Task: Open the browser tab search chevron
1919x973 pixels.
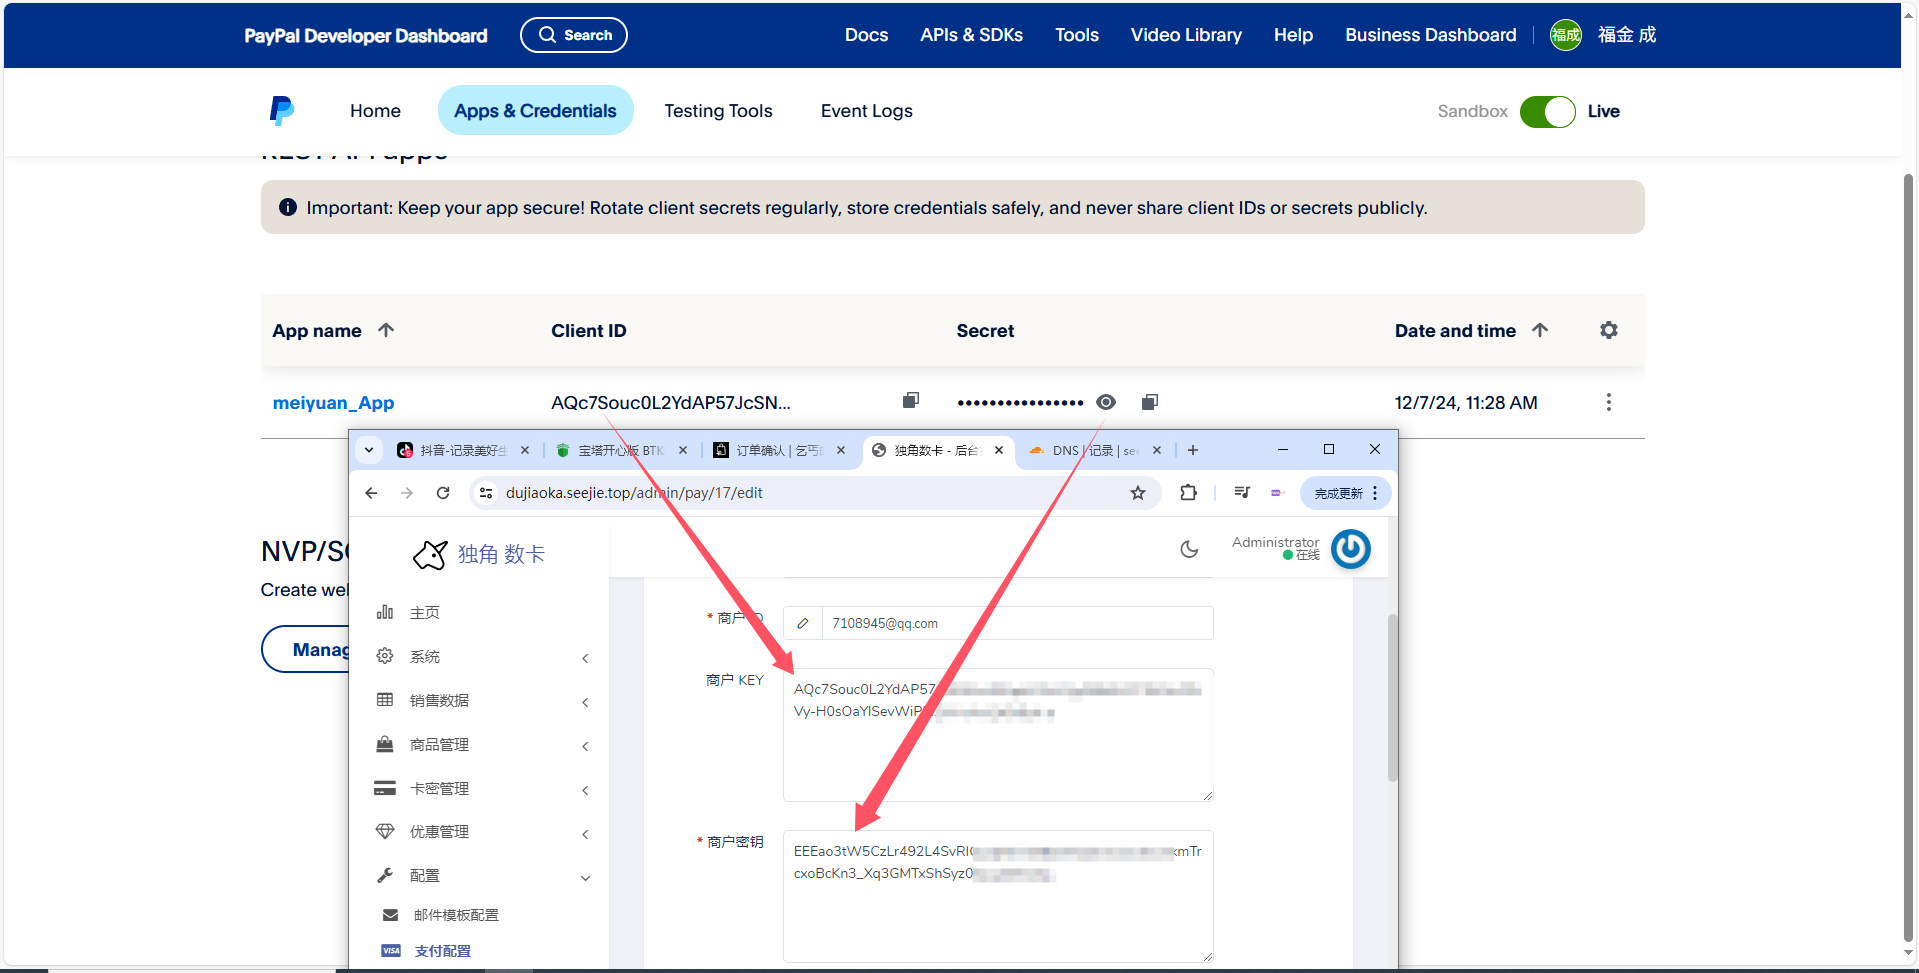Action: click(369, 449)
